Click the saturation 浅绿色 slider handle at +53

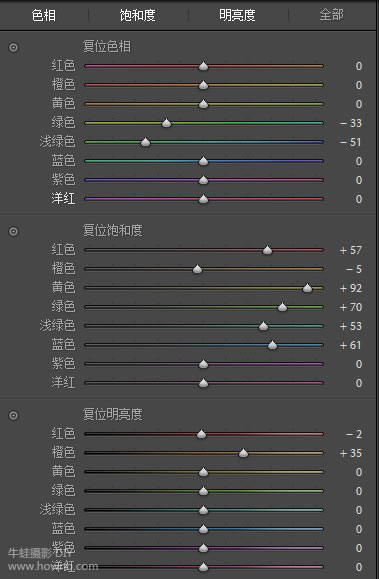point(263,326)
